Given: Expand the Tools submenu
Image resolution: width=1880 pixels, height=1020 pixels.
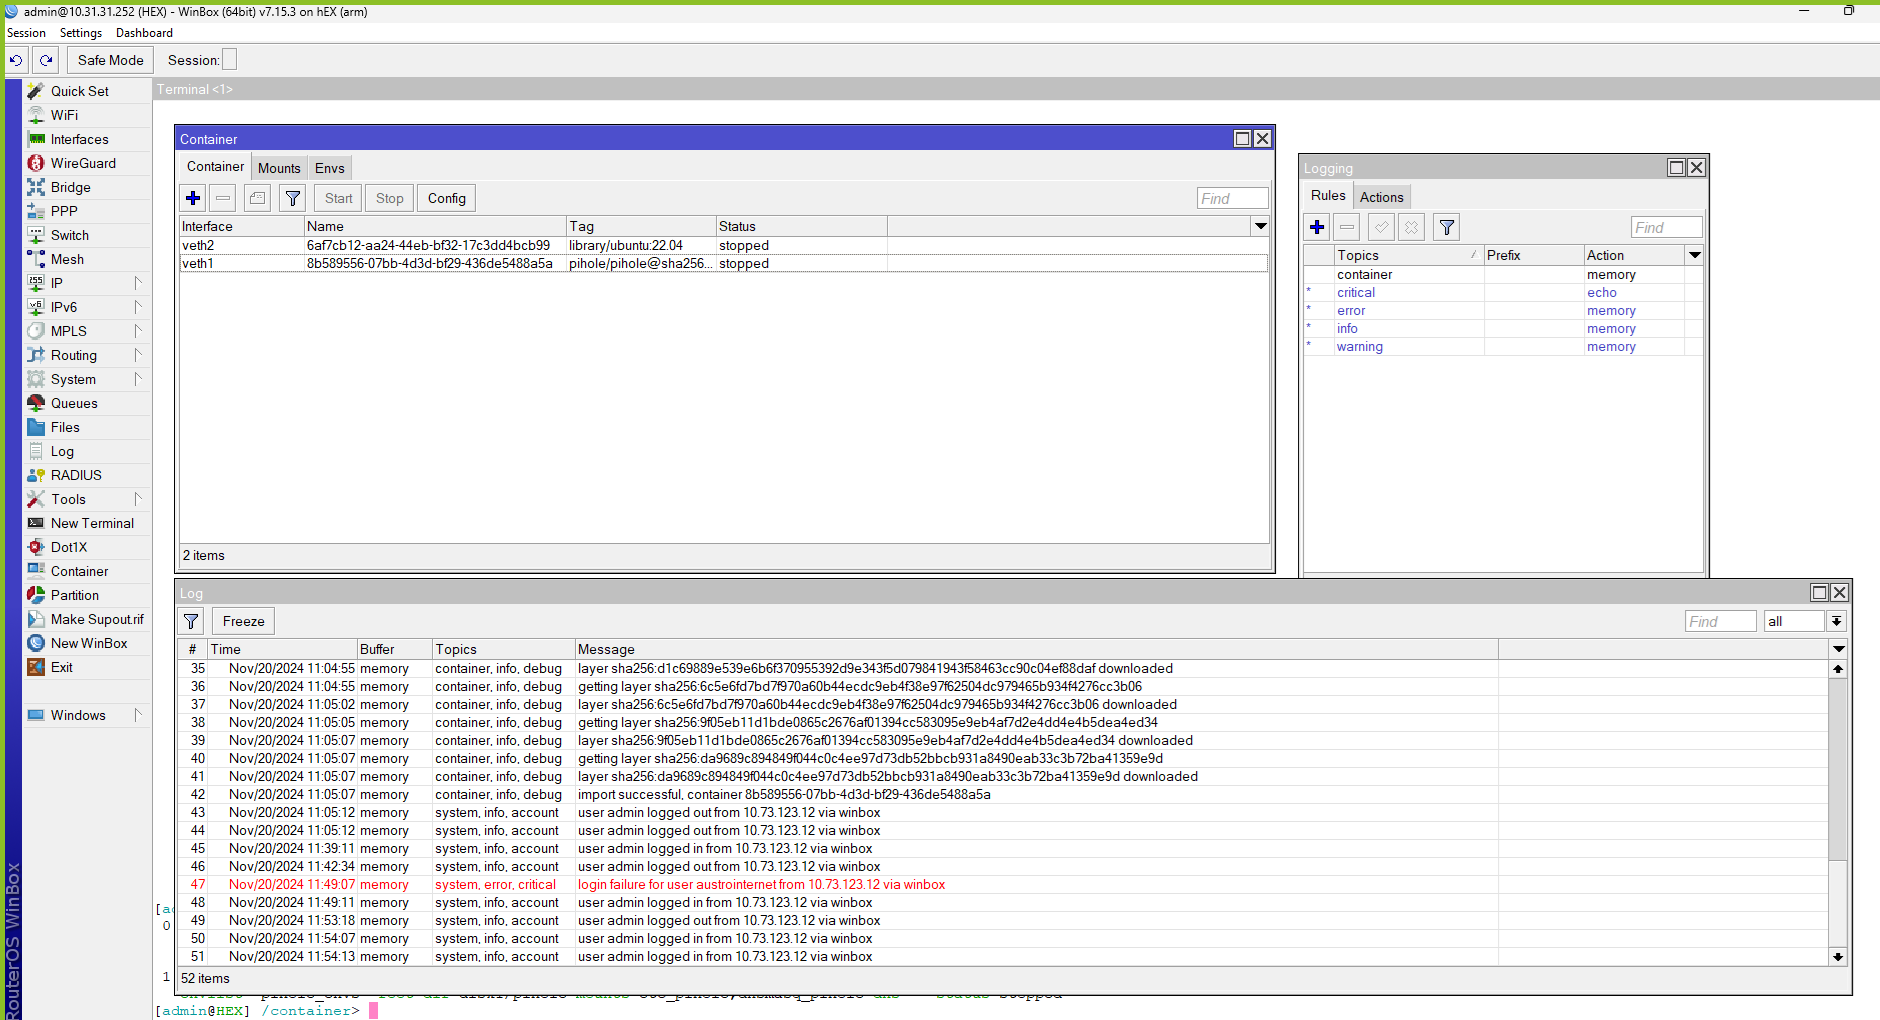Looking at the screenshot, I should coord(138,499).
